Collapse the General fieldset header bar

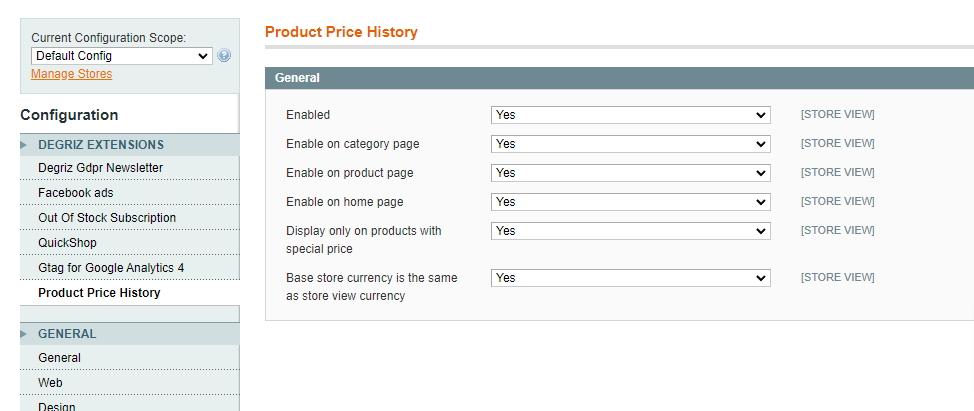tap(618, 78)
